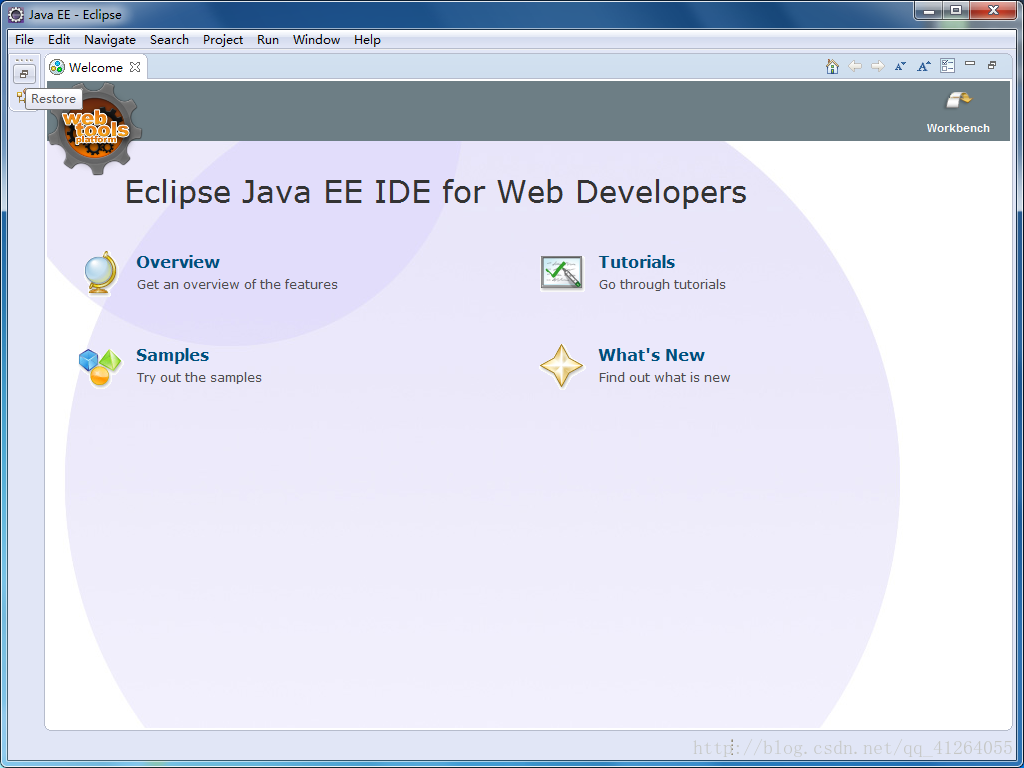
Task: Open the Edit menu
Action: point(59,40)
